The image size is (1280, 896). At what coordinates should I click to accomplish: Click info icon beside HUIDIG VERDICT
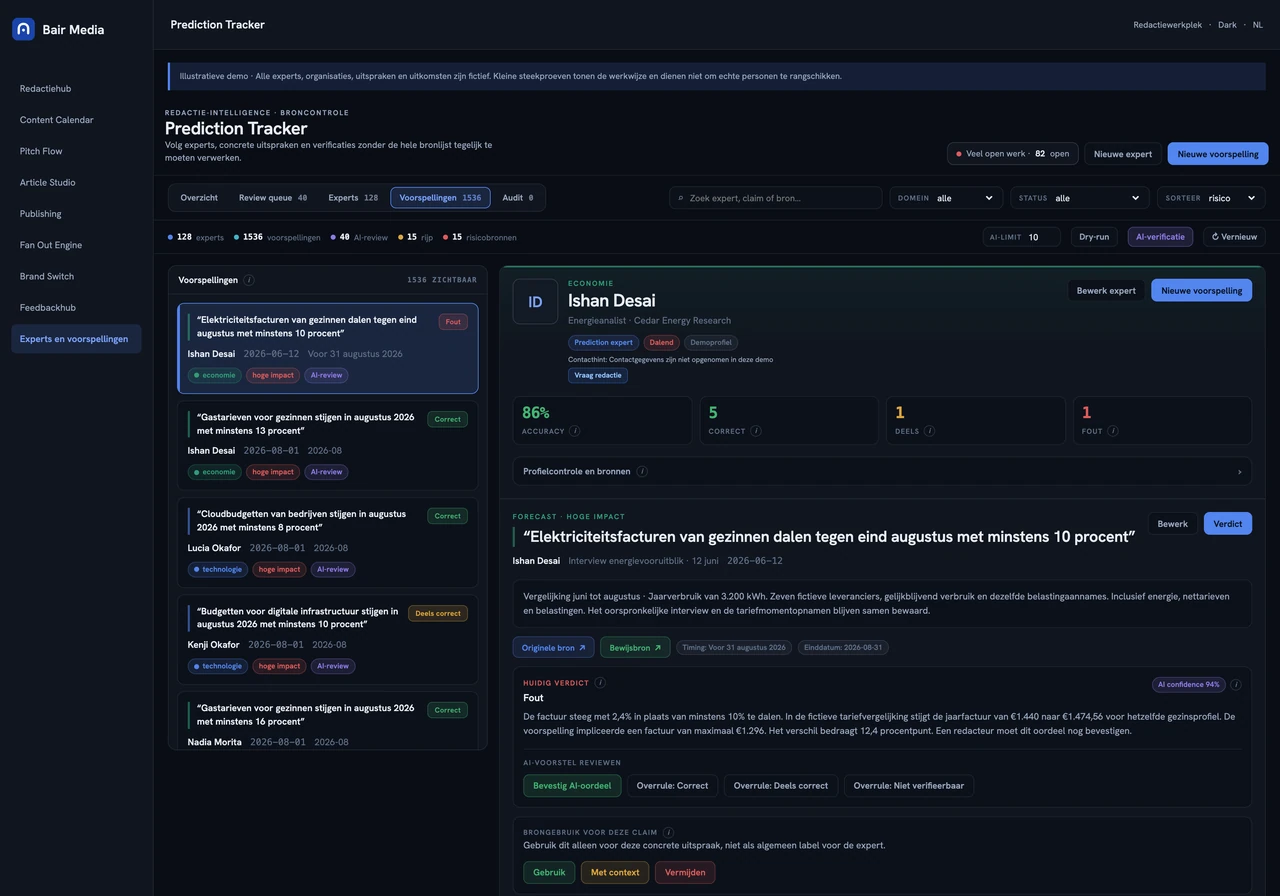pyautogui.click(x=600, y=683)
